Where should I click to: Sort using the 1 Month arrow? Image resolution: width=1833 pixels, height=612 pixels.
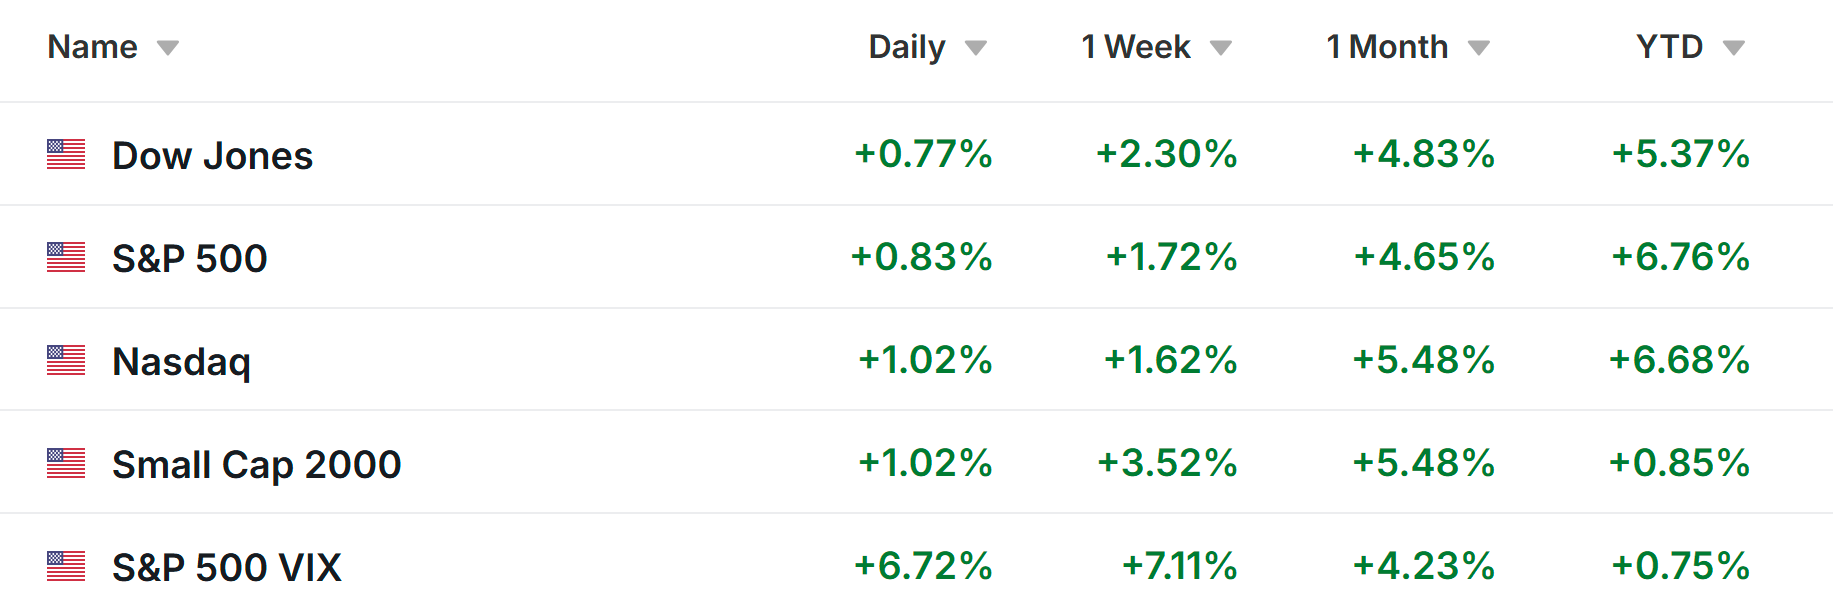tap(1479, 48)
